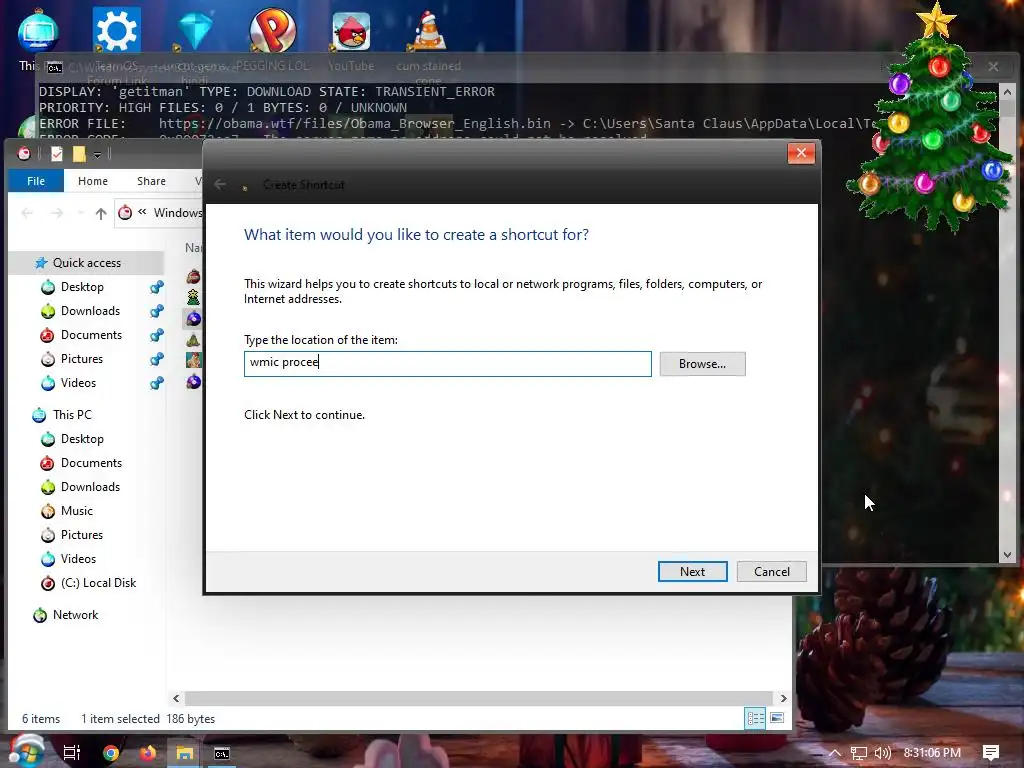Go up one folder level in Explorer
This screenshot has width=1024, height=768.
pyautogui.click(x=101, y=213)
